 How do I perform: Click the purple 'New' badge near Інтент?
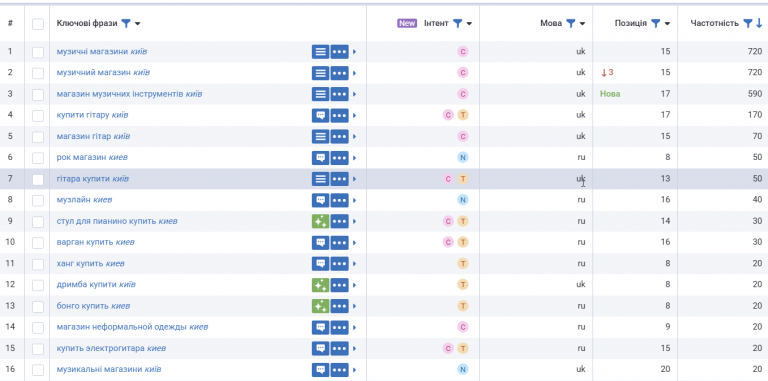(x=407, y=23)
